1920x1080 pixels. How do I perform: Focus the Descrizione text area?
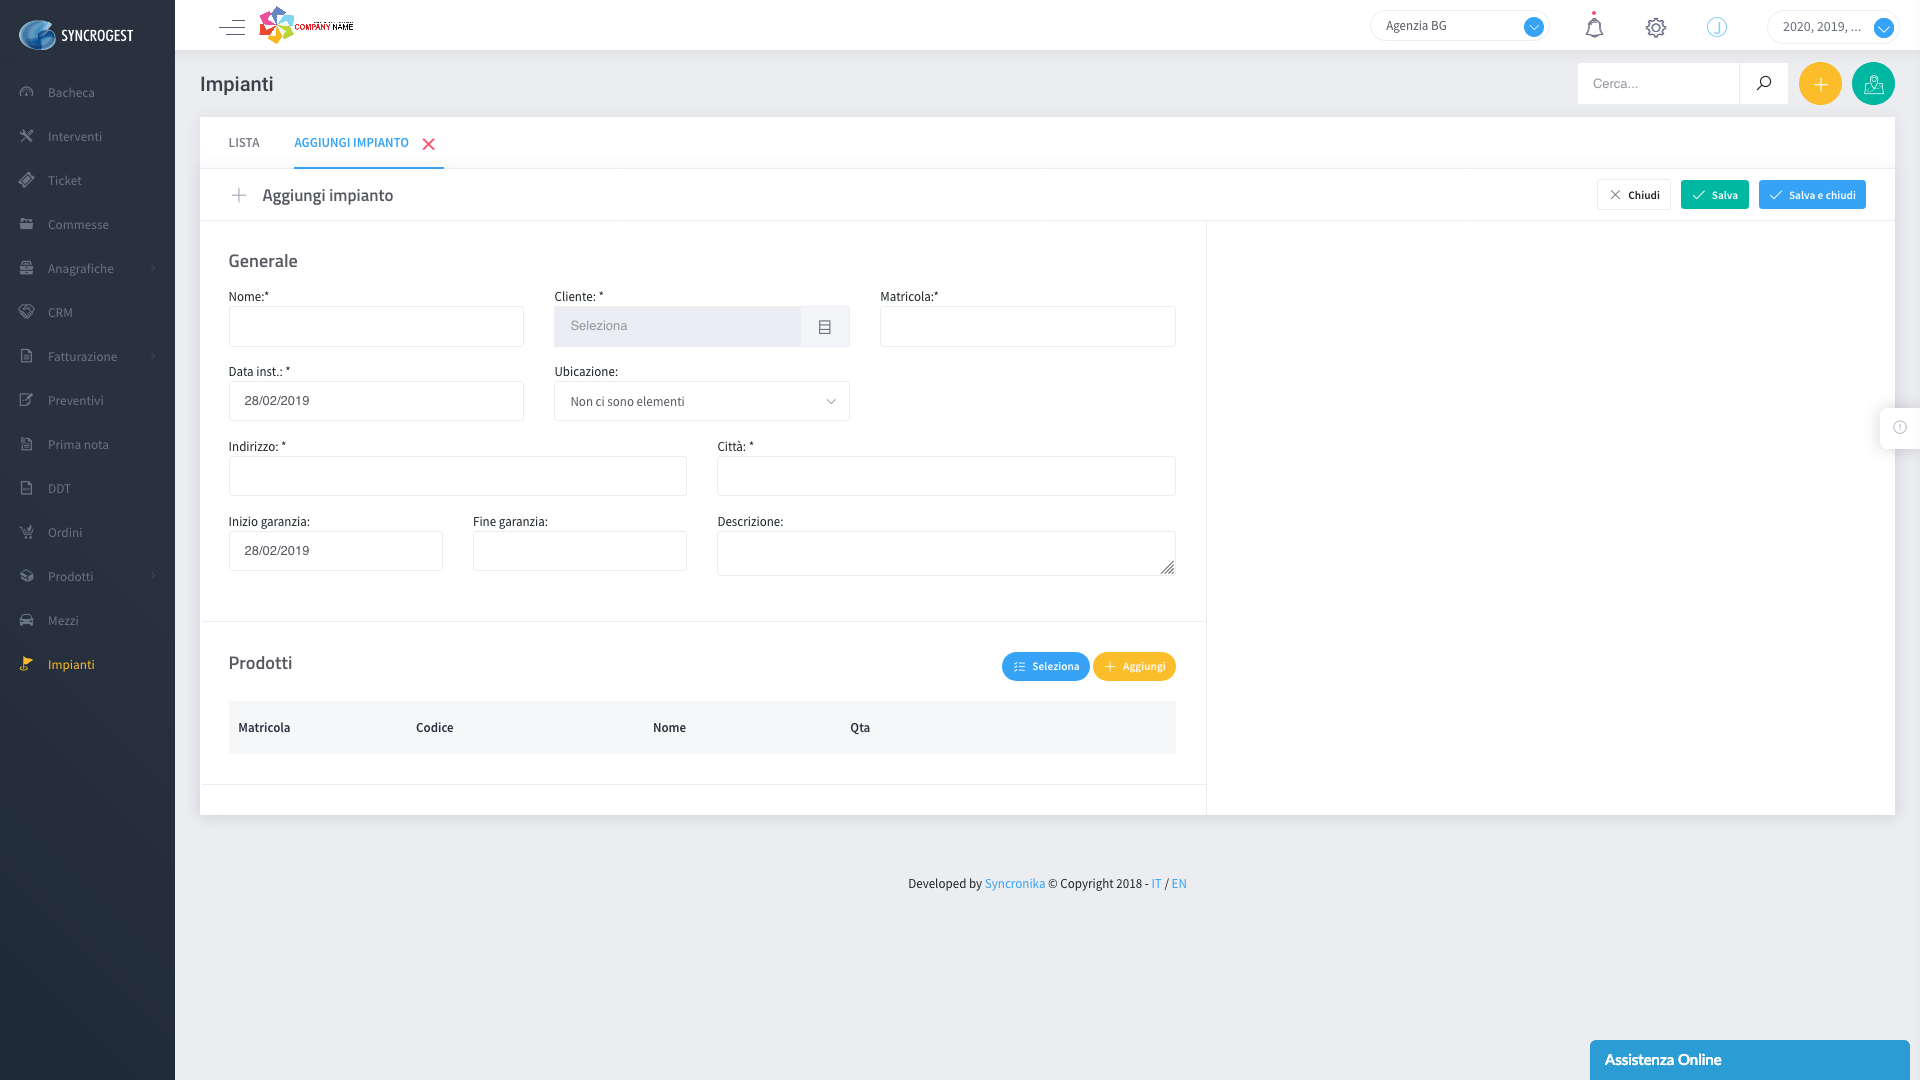[x=946, y=554]
